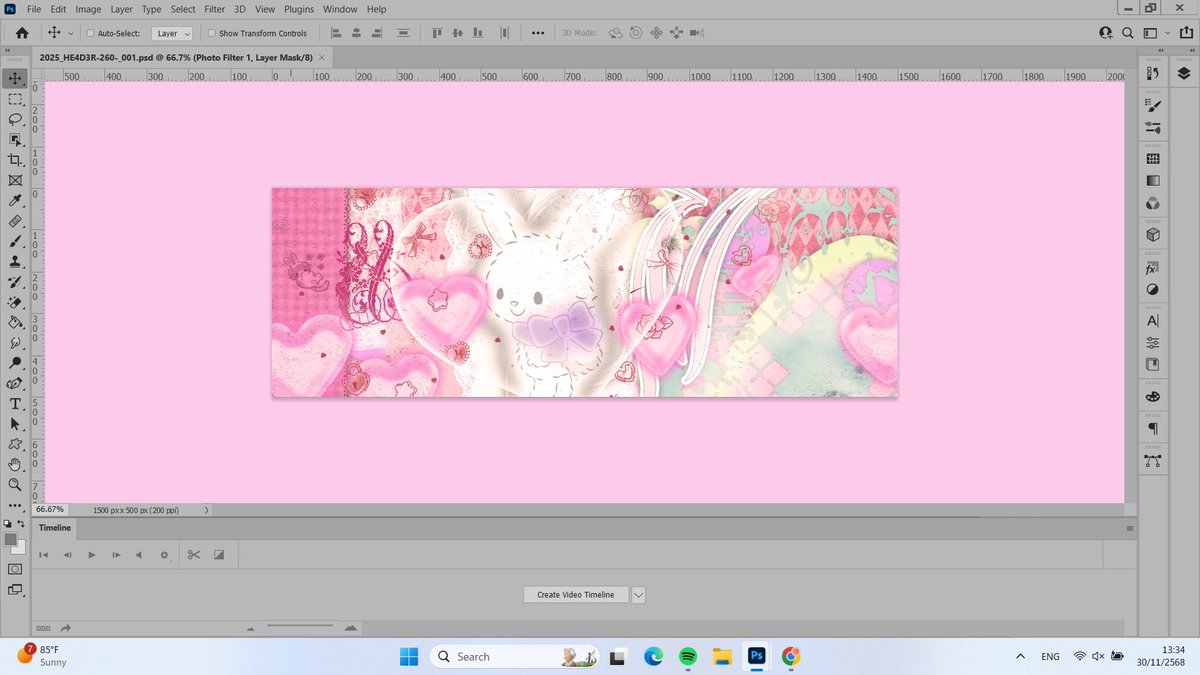
Task: Select the Eraser tool
Action: coord(15,302)
